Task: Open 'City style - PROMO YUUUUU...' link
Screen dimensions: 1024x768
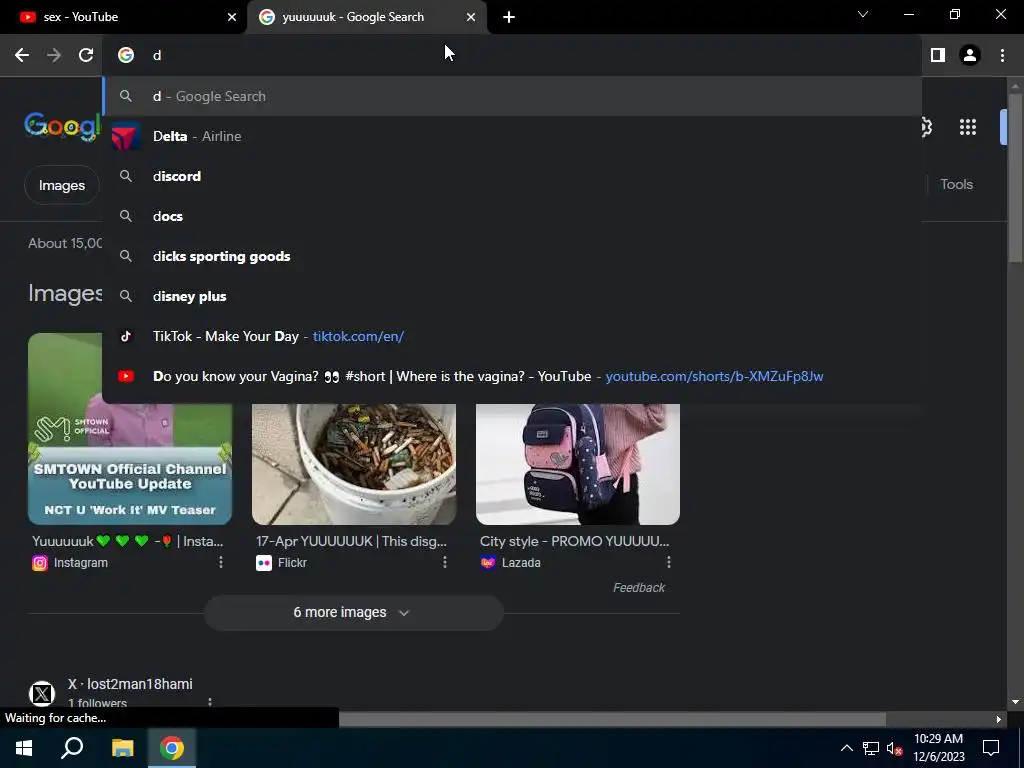Action: pyautogui.click(x=575, y=541)
